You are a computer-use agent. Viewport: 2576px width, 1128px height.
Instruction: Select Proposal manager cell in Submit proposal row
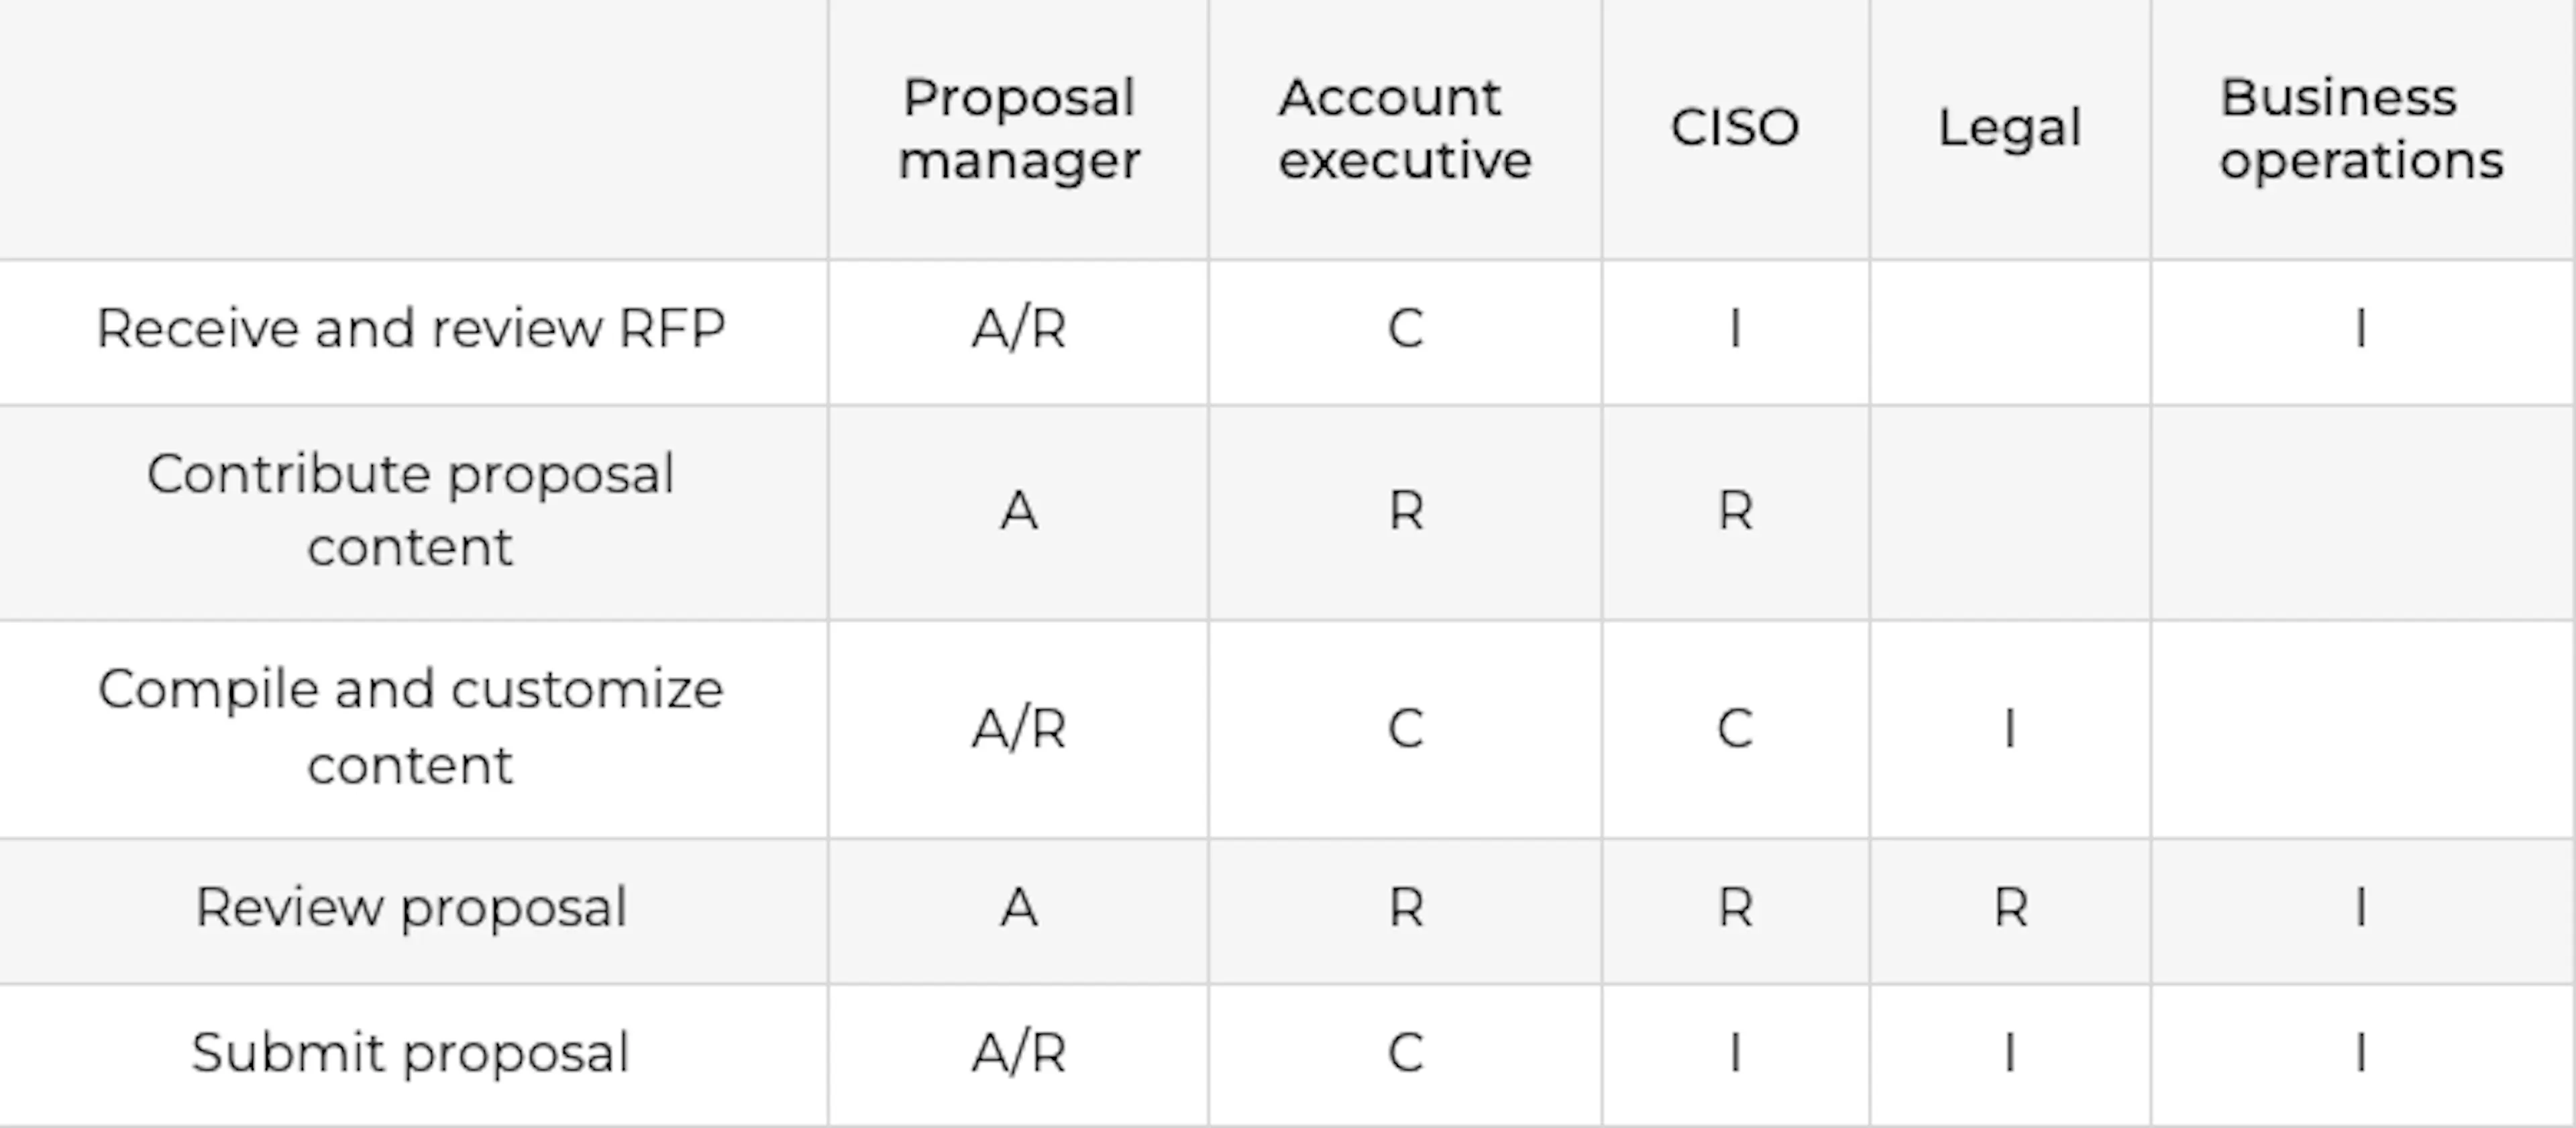[x=1018, y=1053]
